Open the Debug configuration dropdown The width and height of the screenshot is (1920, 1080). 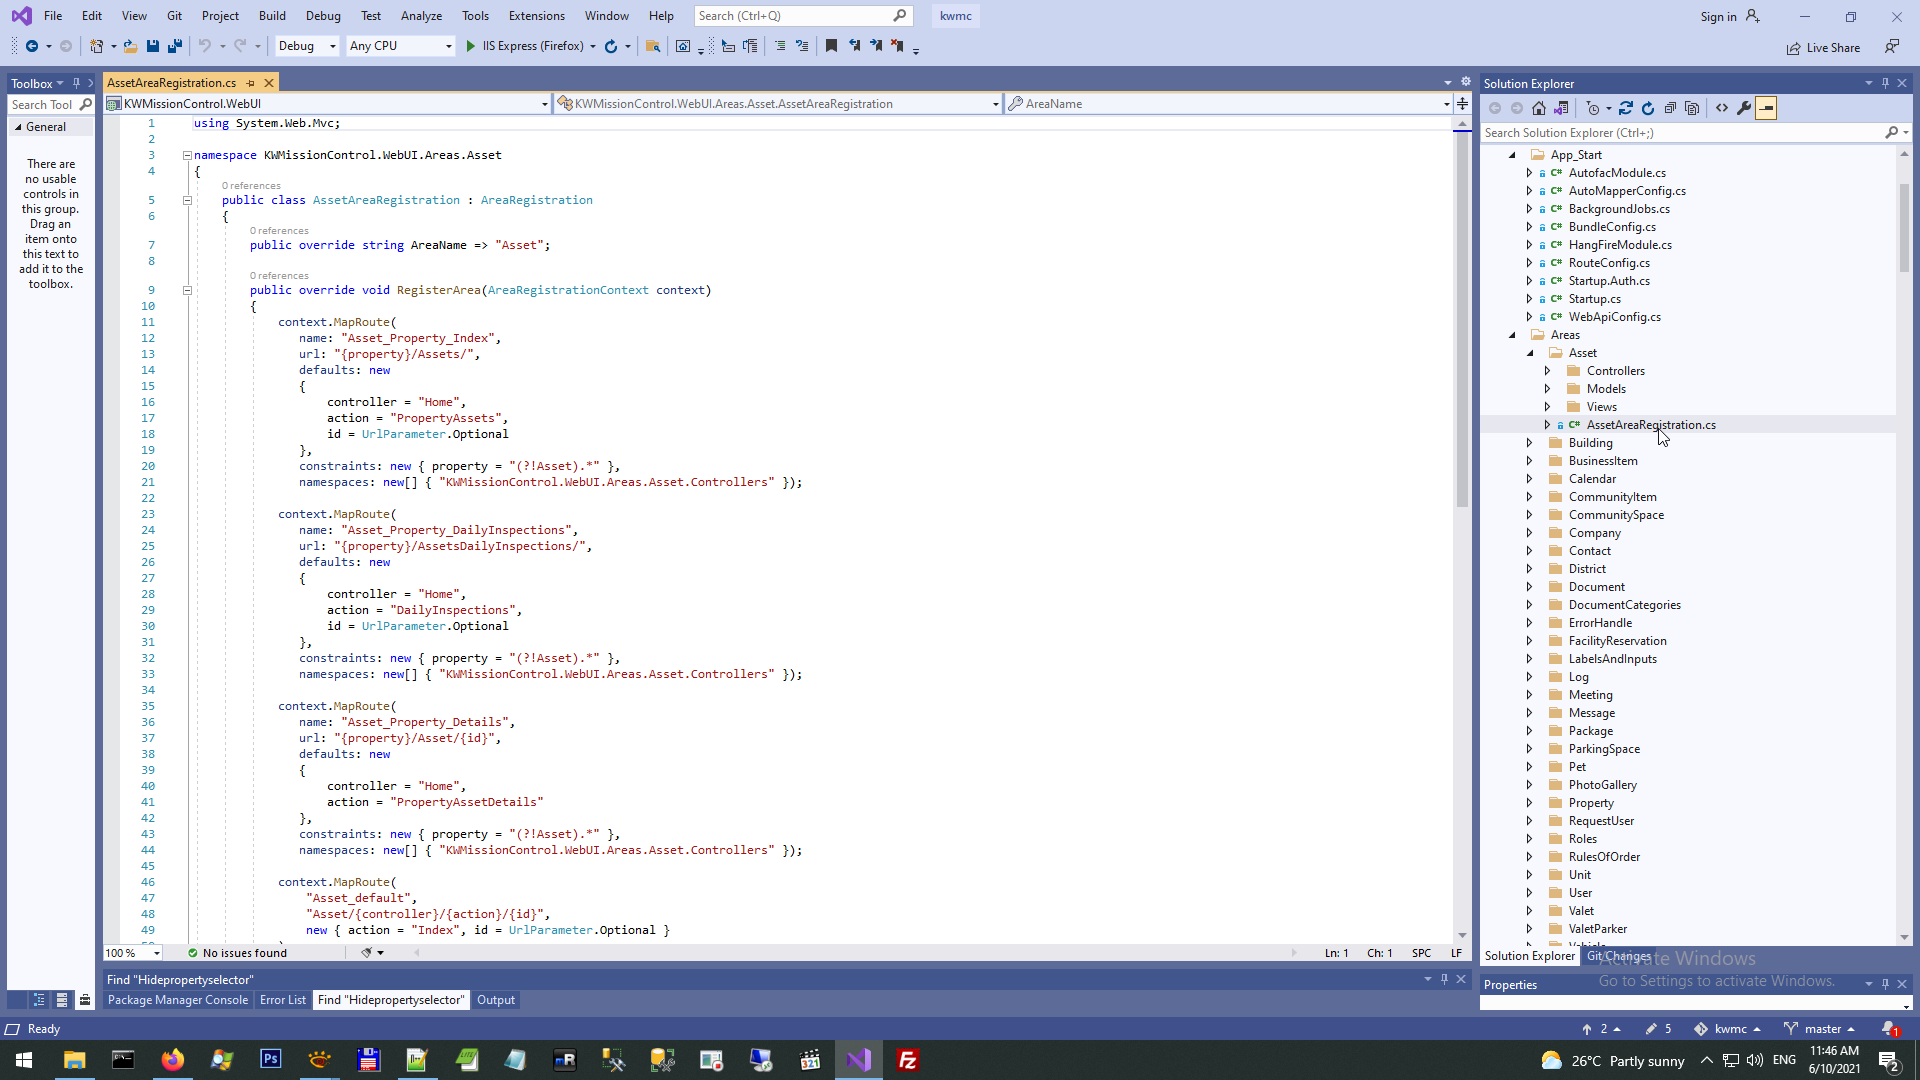click(307, 46)
